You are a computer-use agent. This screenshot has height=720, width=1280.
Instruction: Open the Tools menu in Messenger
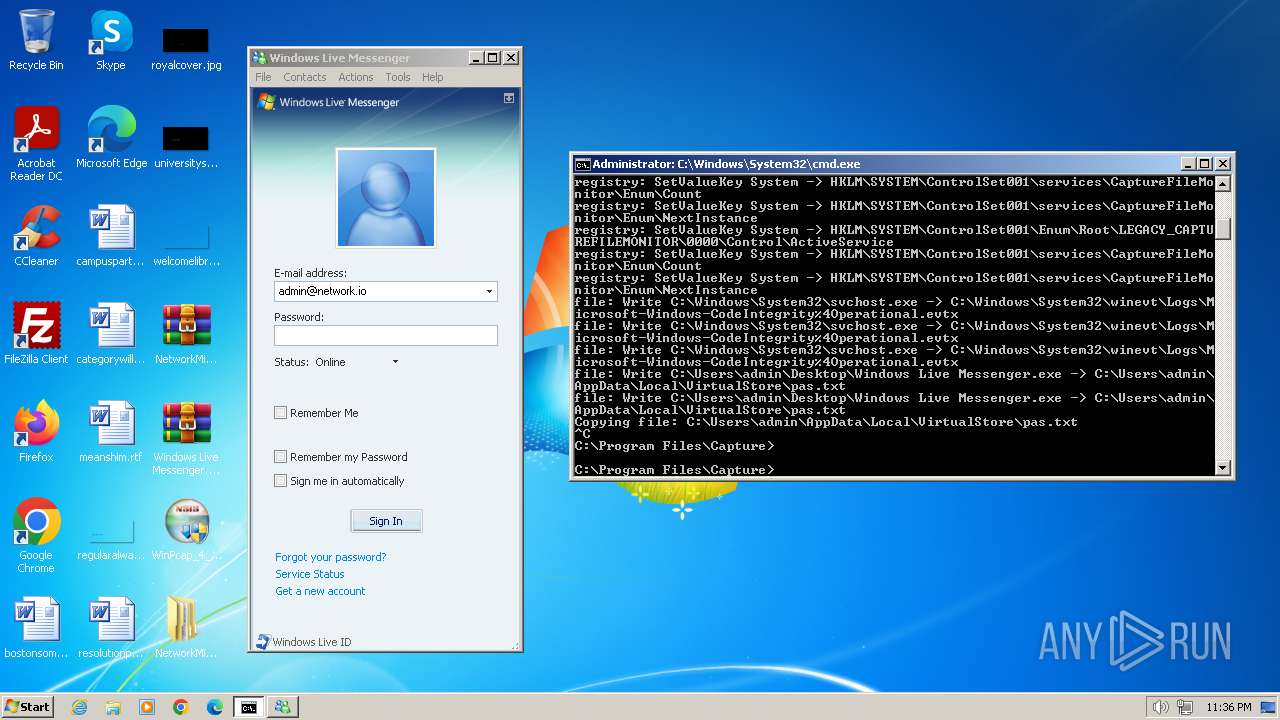click(398, 77)
